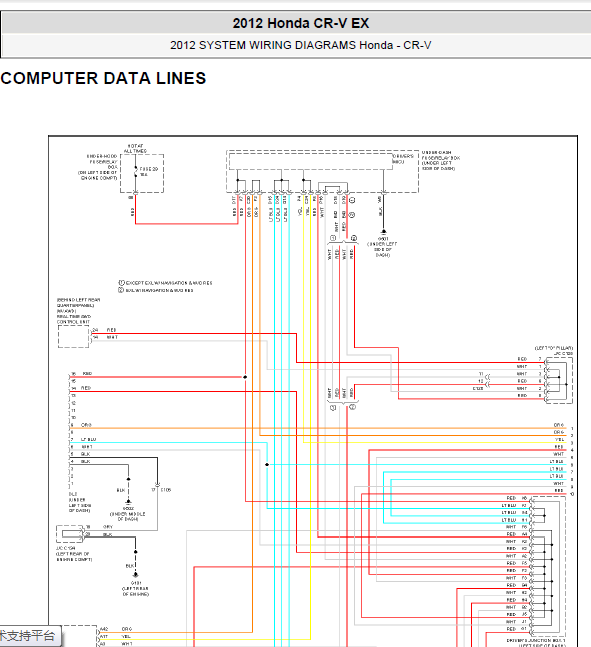591x647 pixels.
Task: Select the Real Time AWD Control Unit caption
Action: coord(78,311)
